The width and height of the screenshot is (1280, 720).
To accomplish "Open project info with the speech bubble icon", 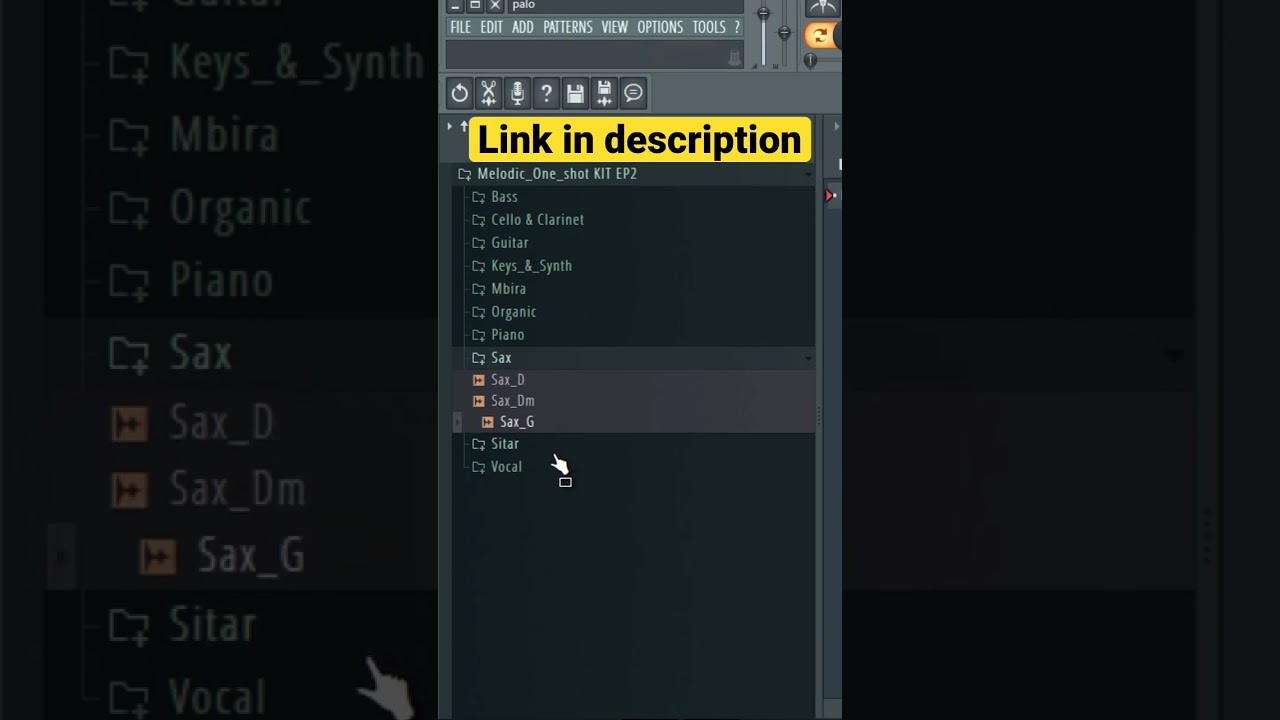I will pyautogui.click(x=633, y=93).
